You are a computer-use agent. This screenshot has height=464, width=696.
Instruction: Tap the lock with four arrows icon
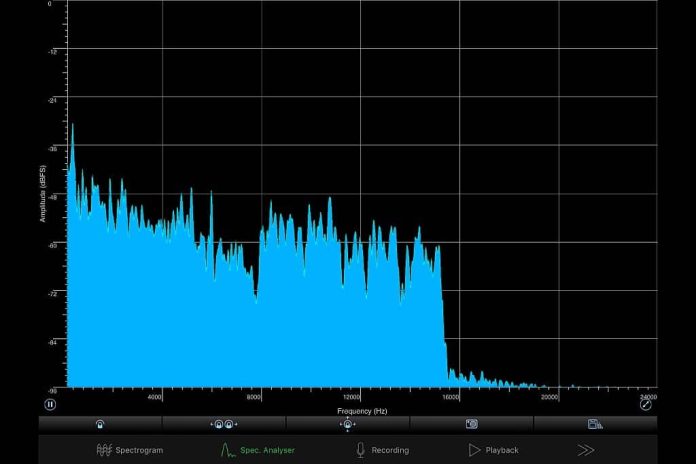[348, 424]
